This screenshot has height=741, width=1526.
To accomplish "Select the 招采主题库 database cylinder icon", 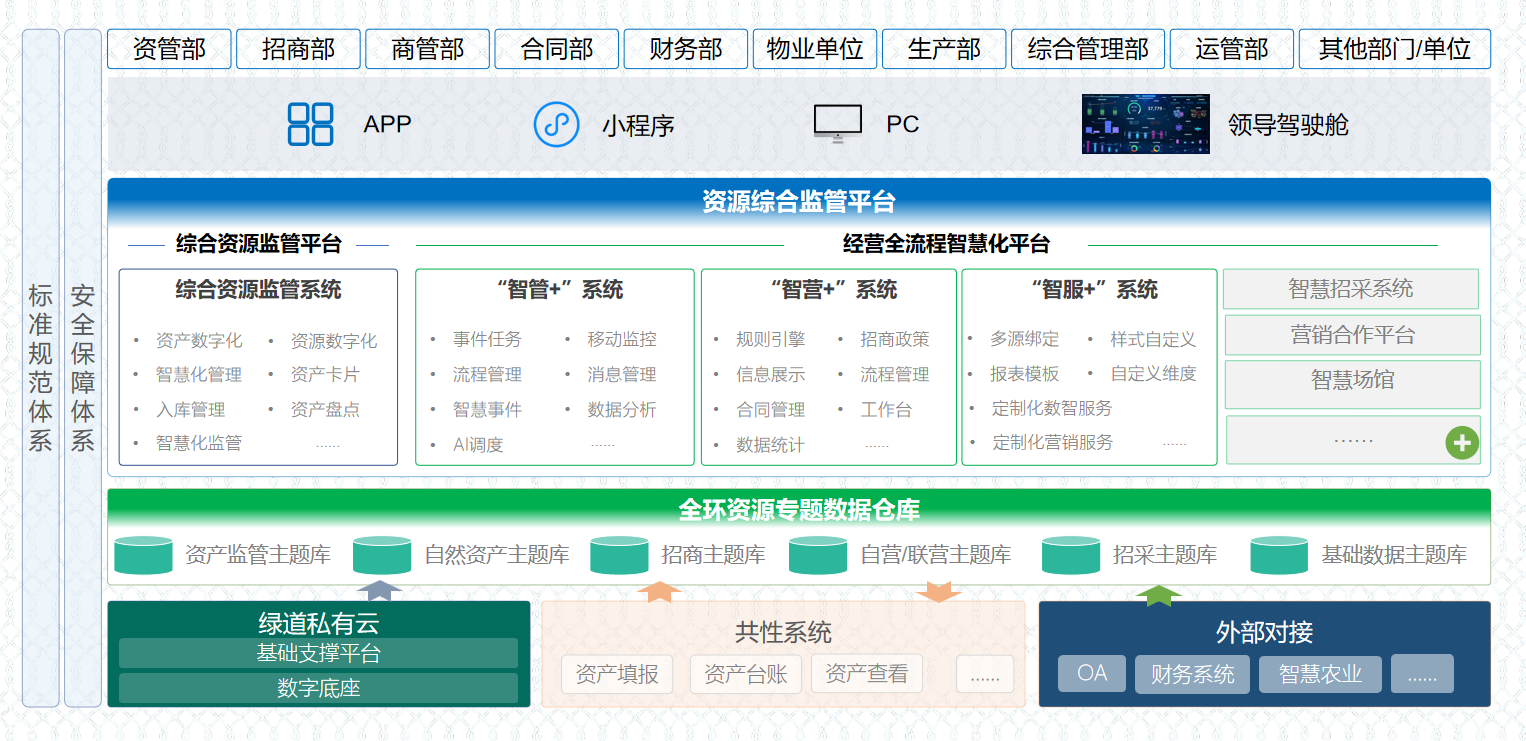I will pos(1071,555).
